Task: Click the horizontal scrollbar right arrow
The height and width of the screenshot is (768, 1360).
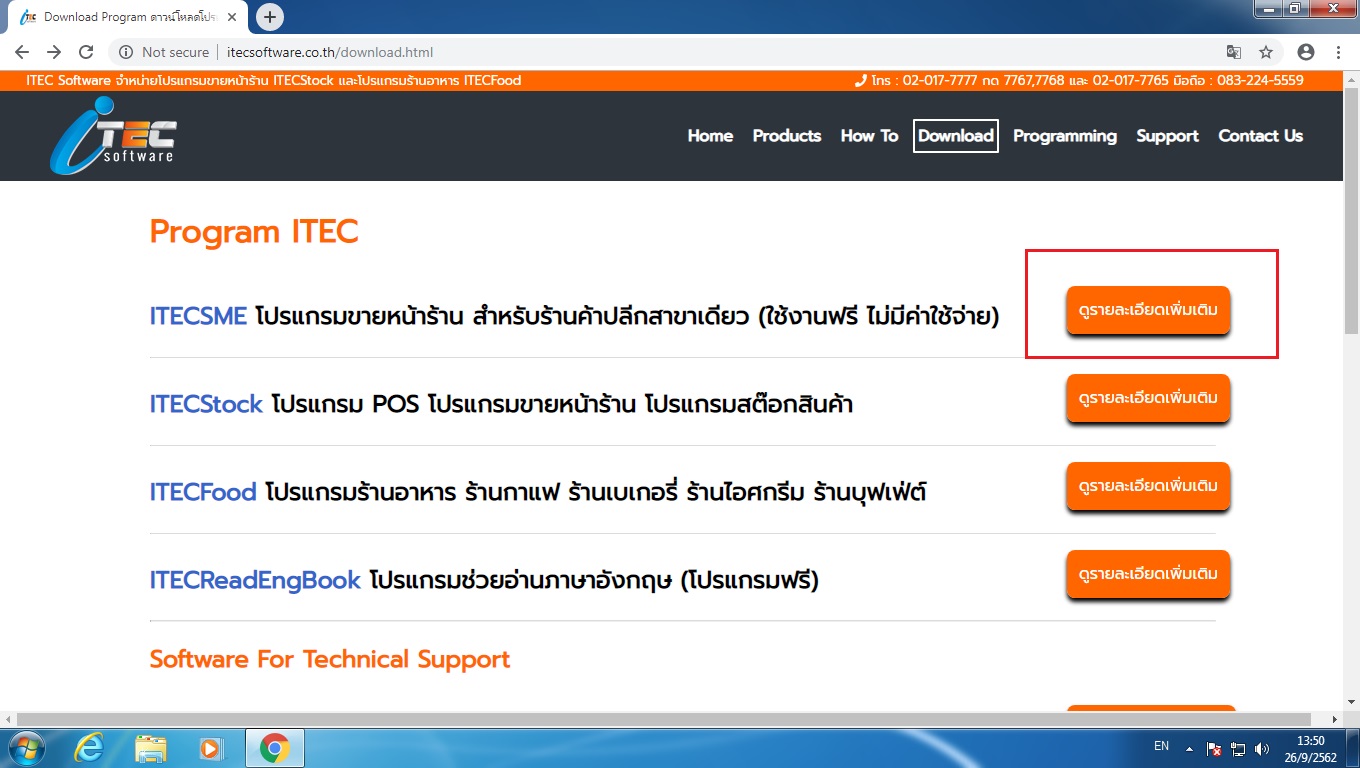Action: click(1334, 719)
